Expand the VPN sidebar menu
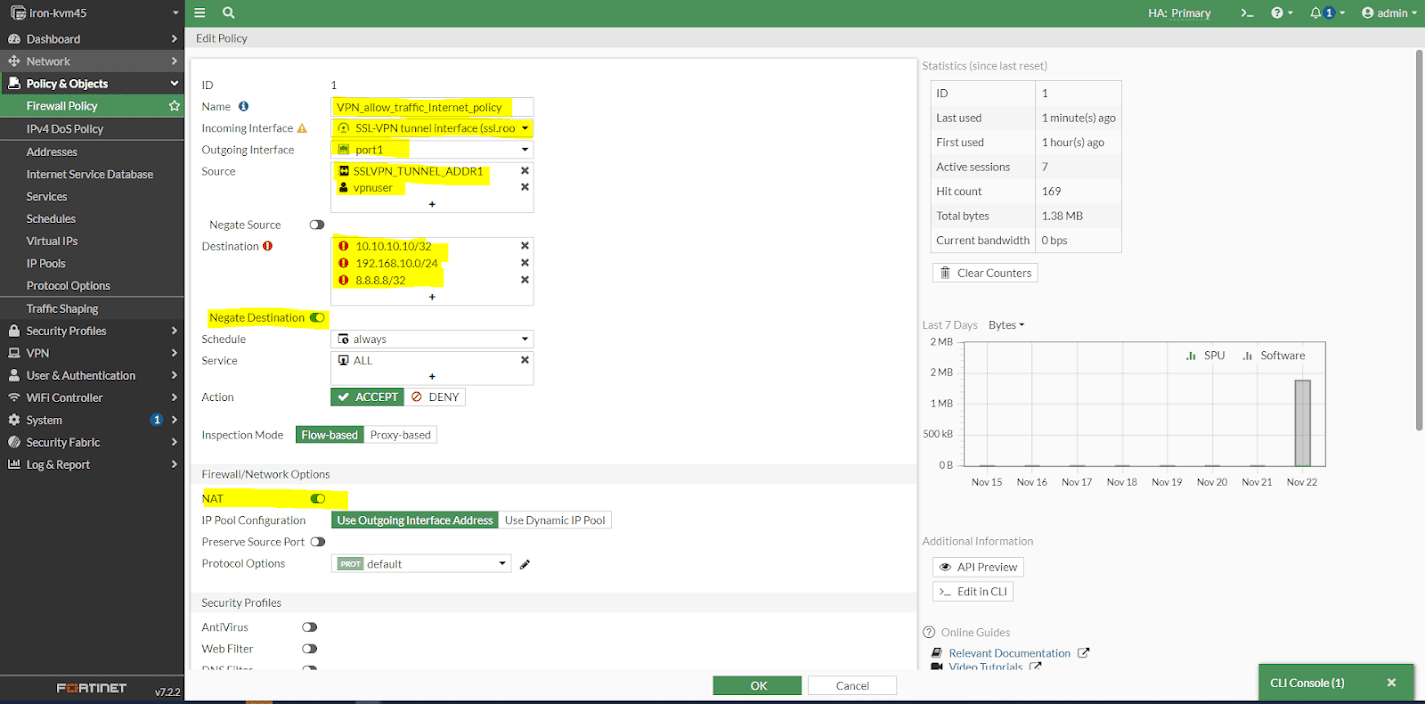The width and height of the screenshot is (1425, 704). tap(92, 353)
